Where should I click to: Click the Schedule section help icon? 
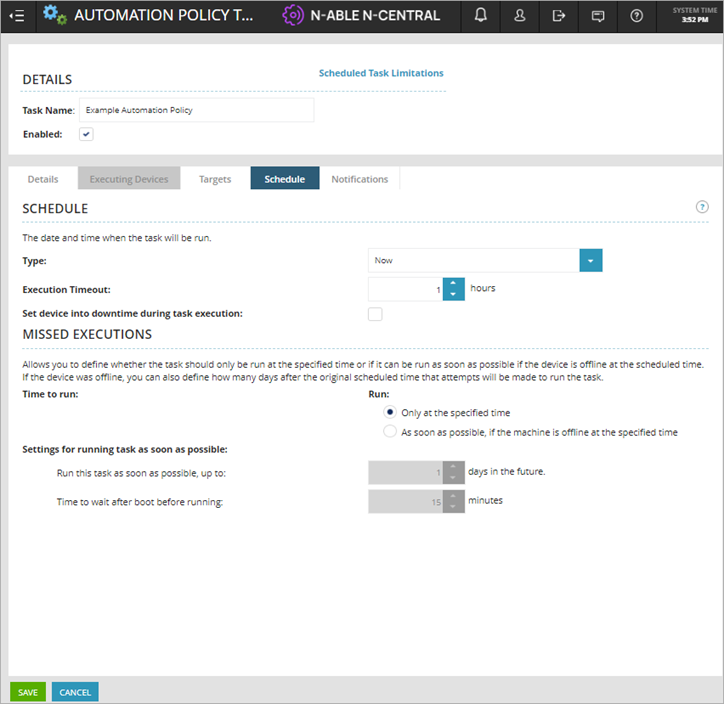point(702,207)
